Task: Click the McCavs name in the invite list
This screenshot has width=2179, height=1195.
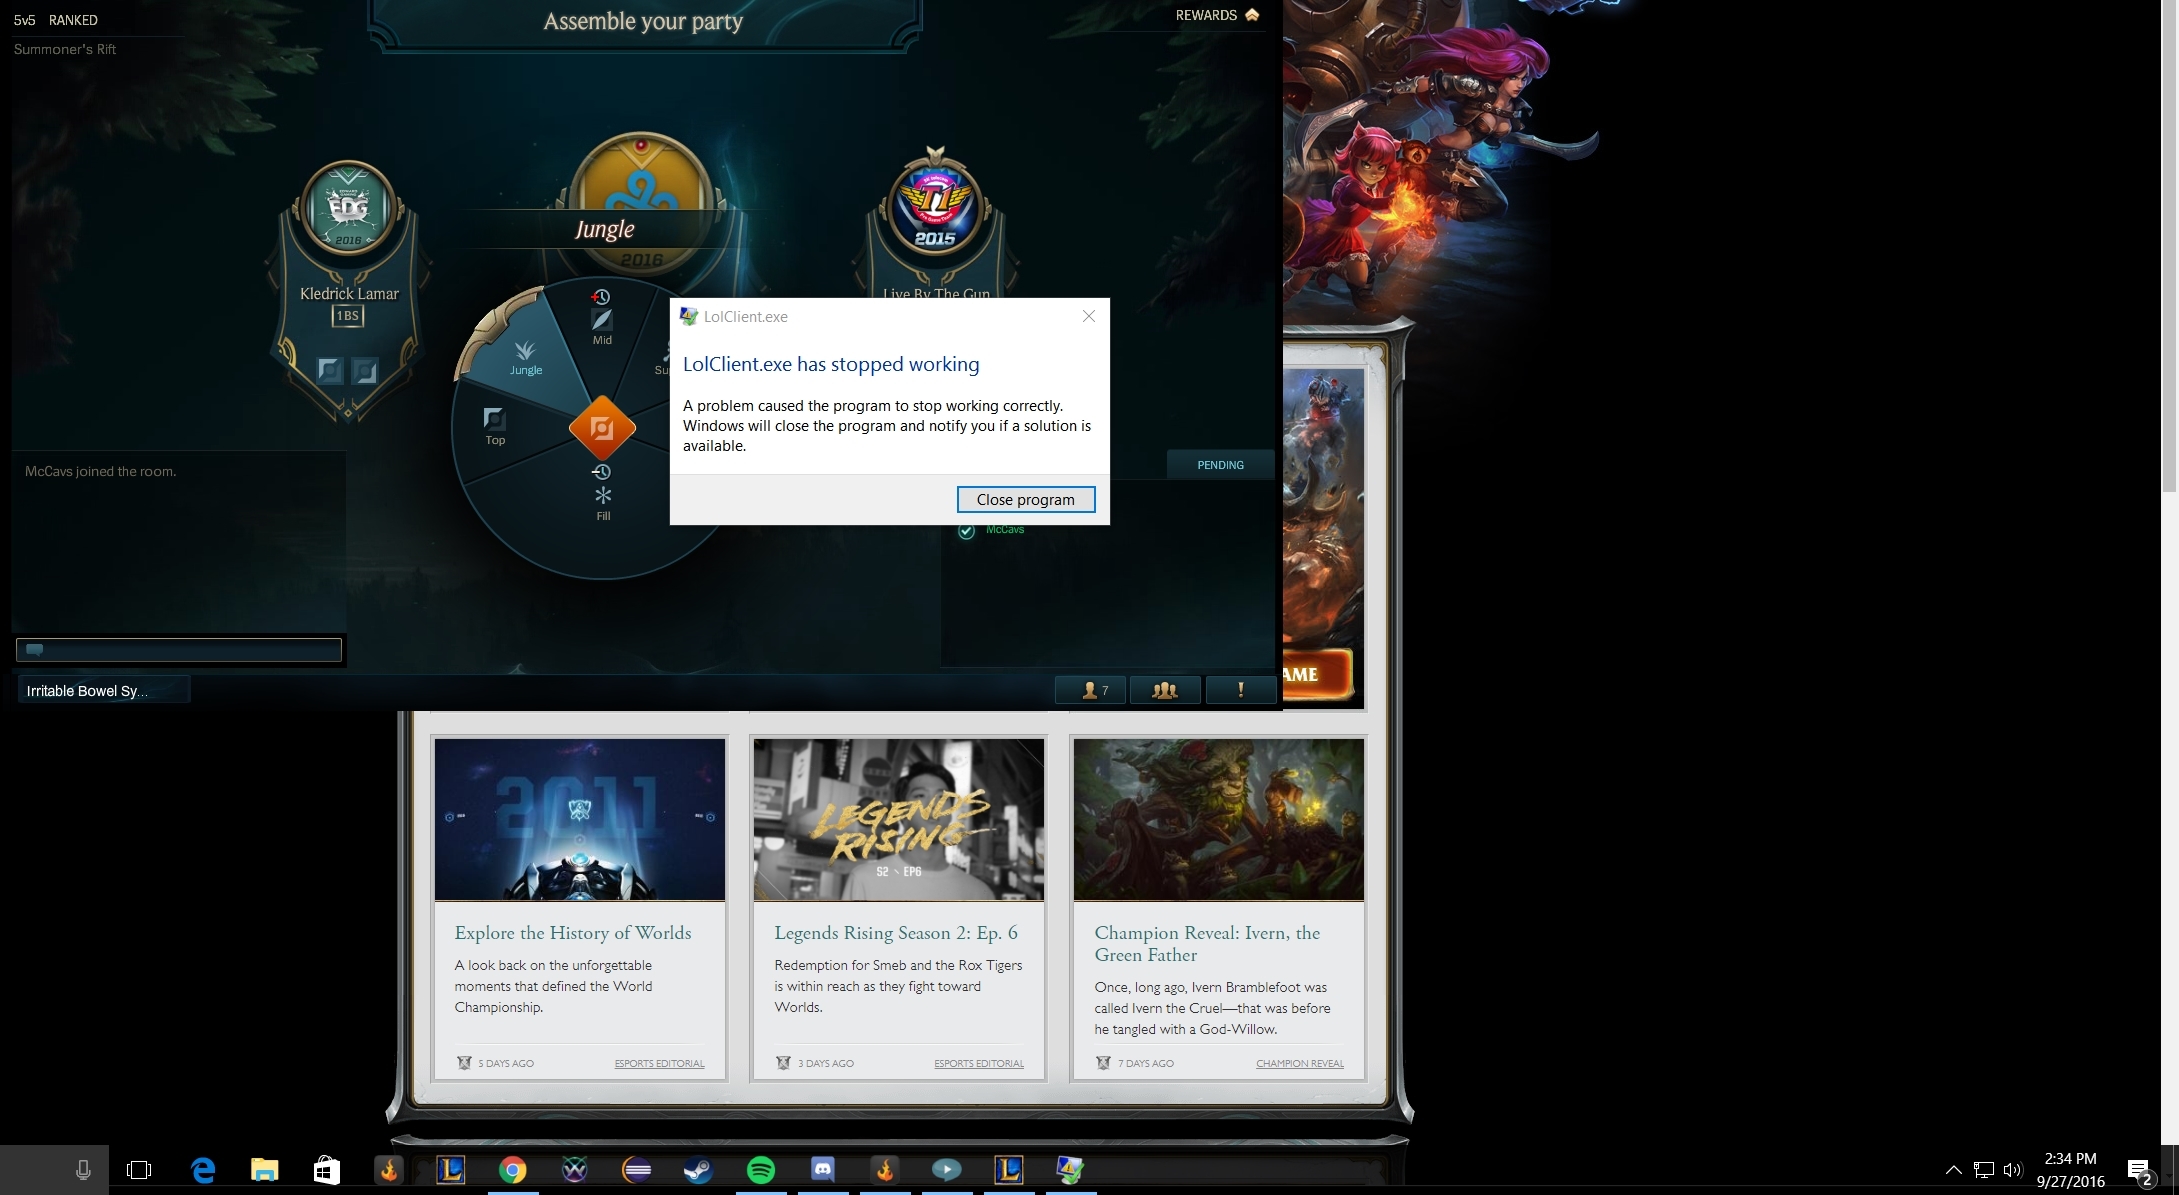Action: tap(1005, 529)
